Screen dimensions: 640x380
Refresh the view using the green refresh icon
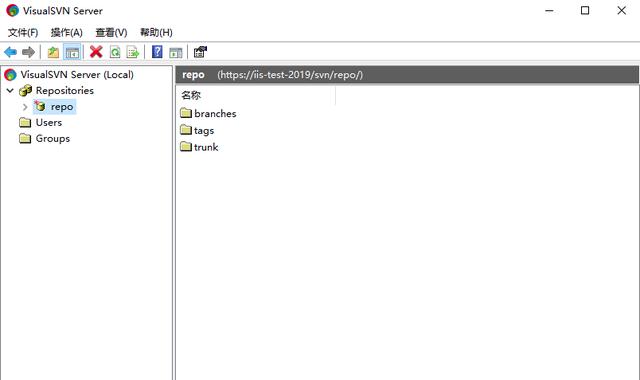pyautogui.click(x=115, y=52)
